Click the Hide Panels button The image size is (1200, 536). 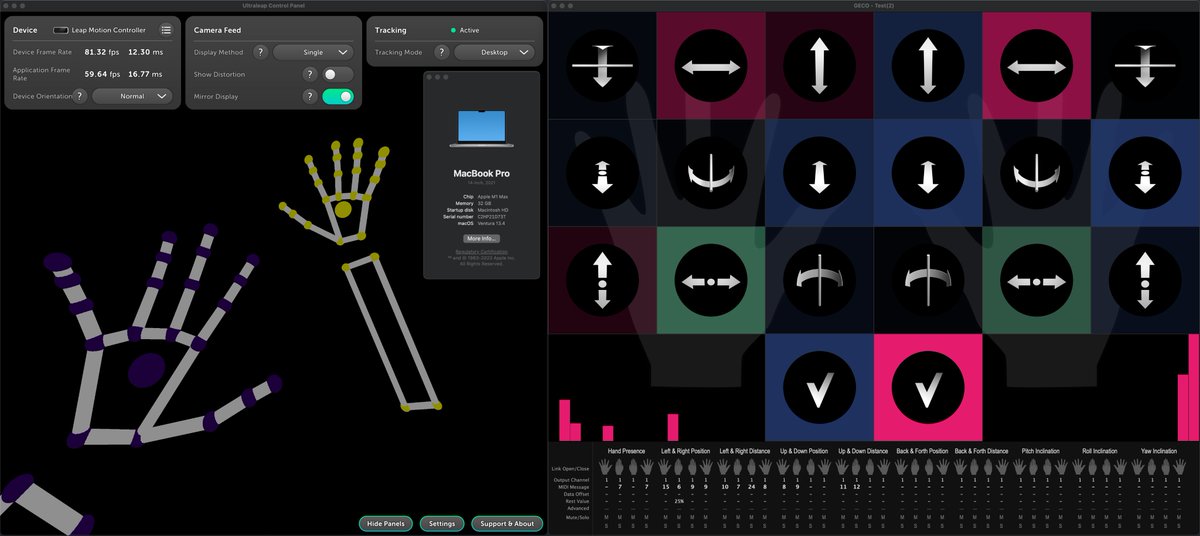386,523
